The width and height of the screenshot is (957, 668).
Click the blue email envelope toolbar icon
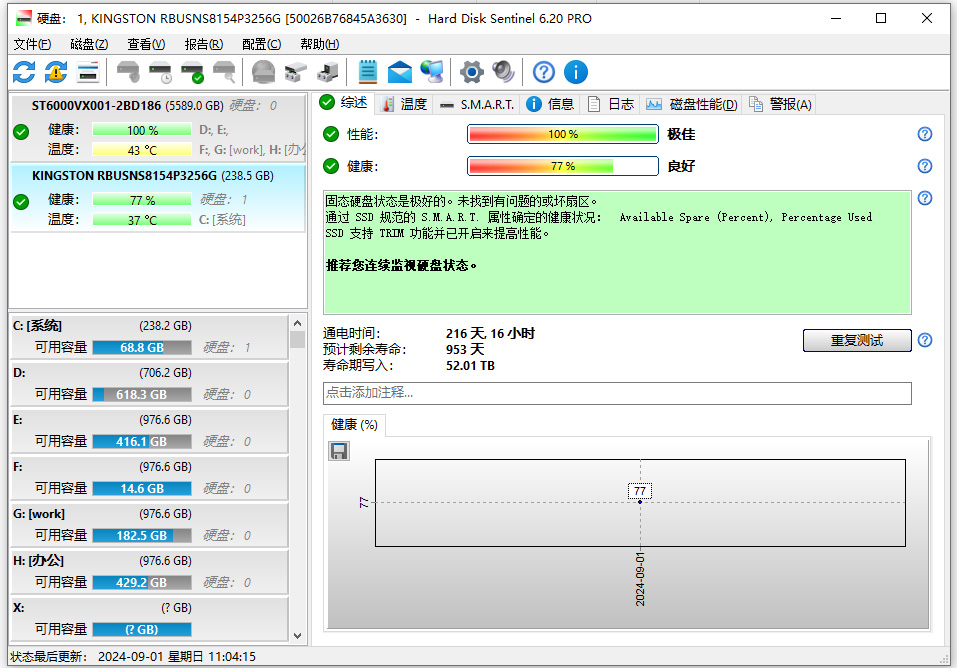click(x=400, y=72)
